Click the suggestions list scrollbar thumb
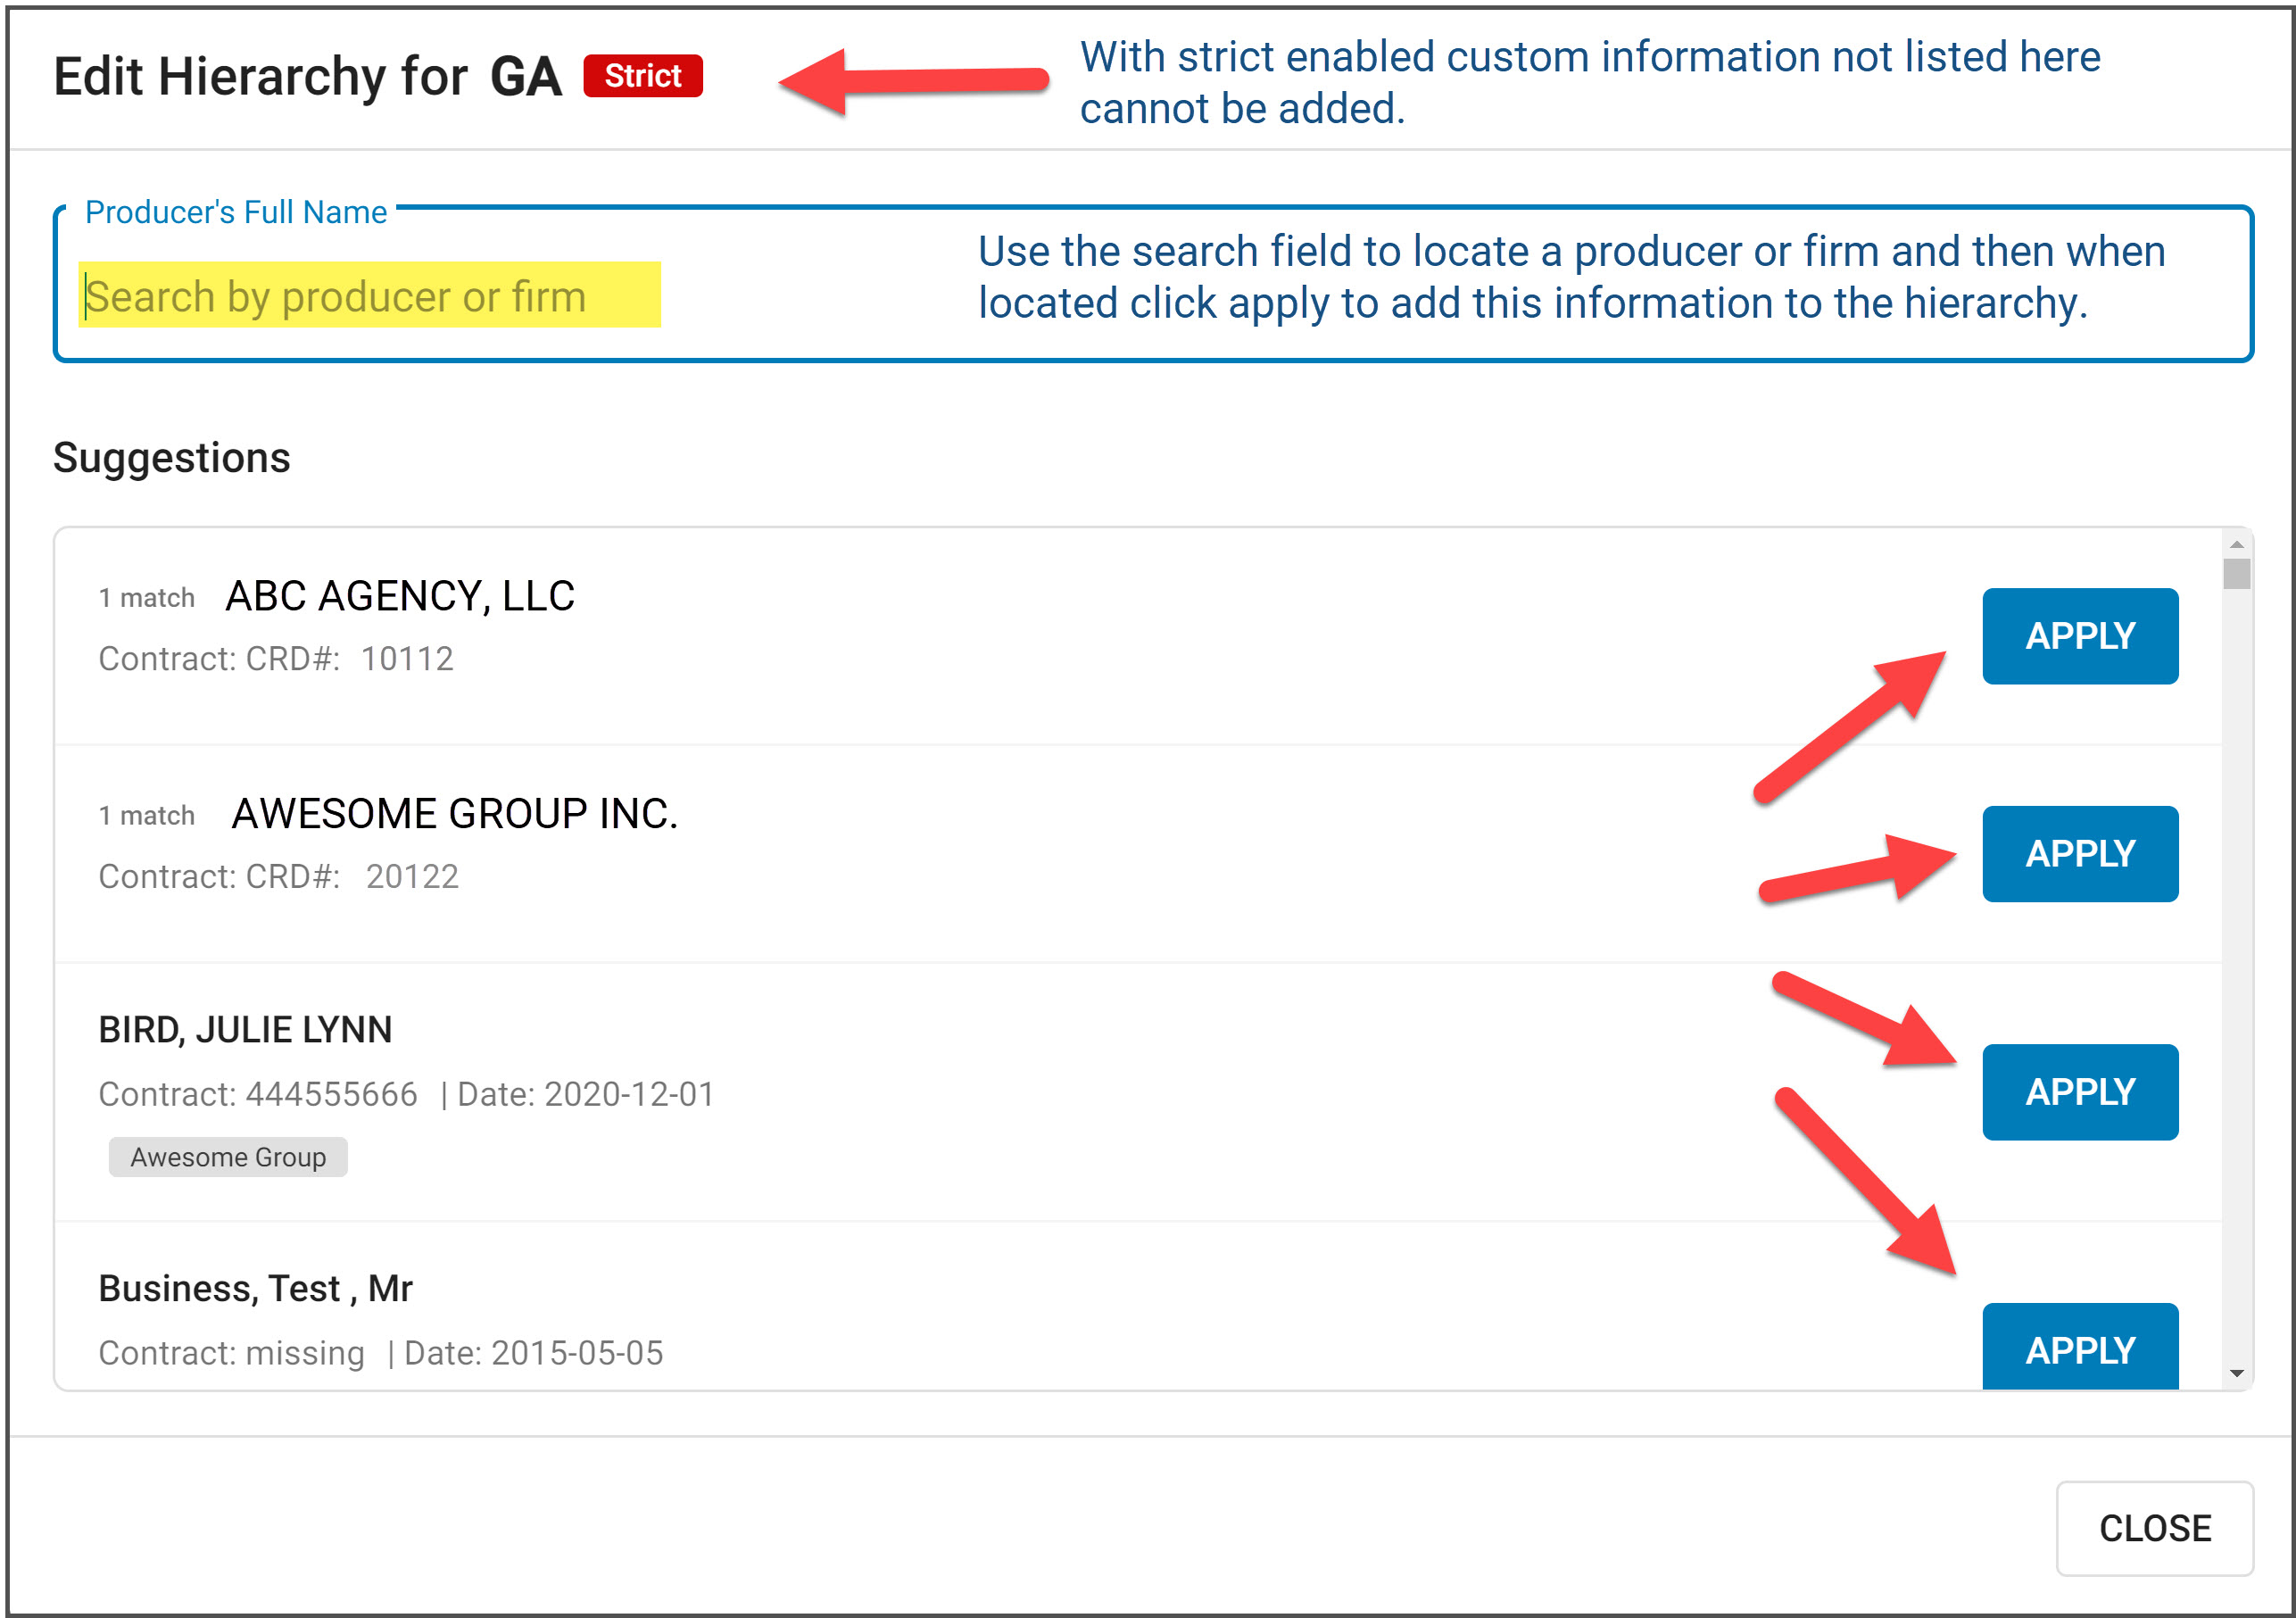The height and width of the screenshot is (1618, 2296). pos(2237,574)
